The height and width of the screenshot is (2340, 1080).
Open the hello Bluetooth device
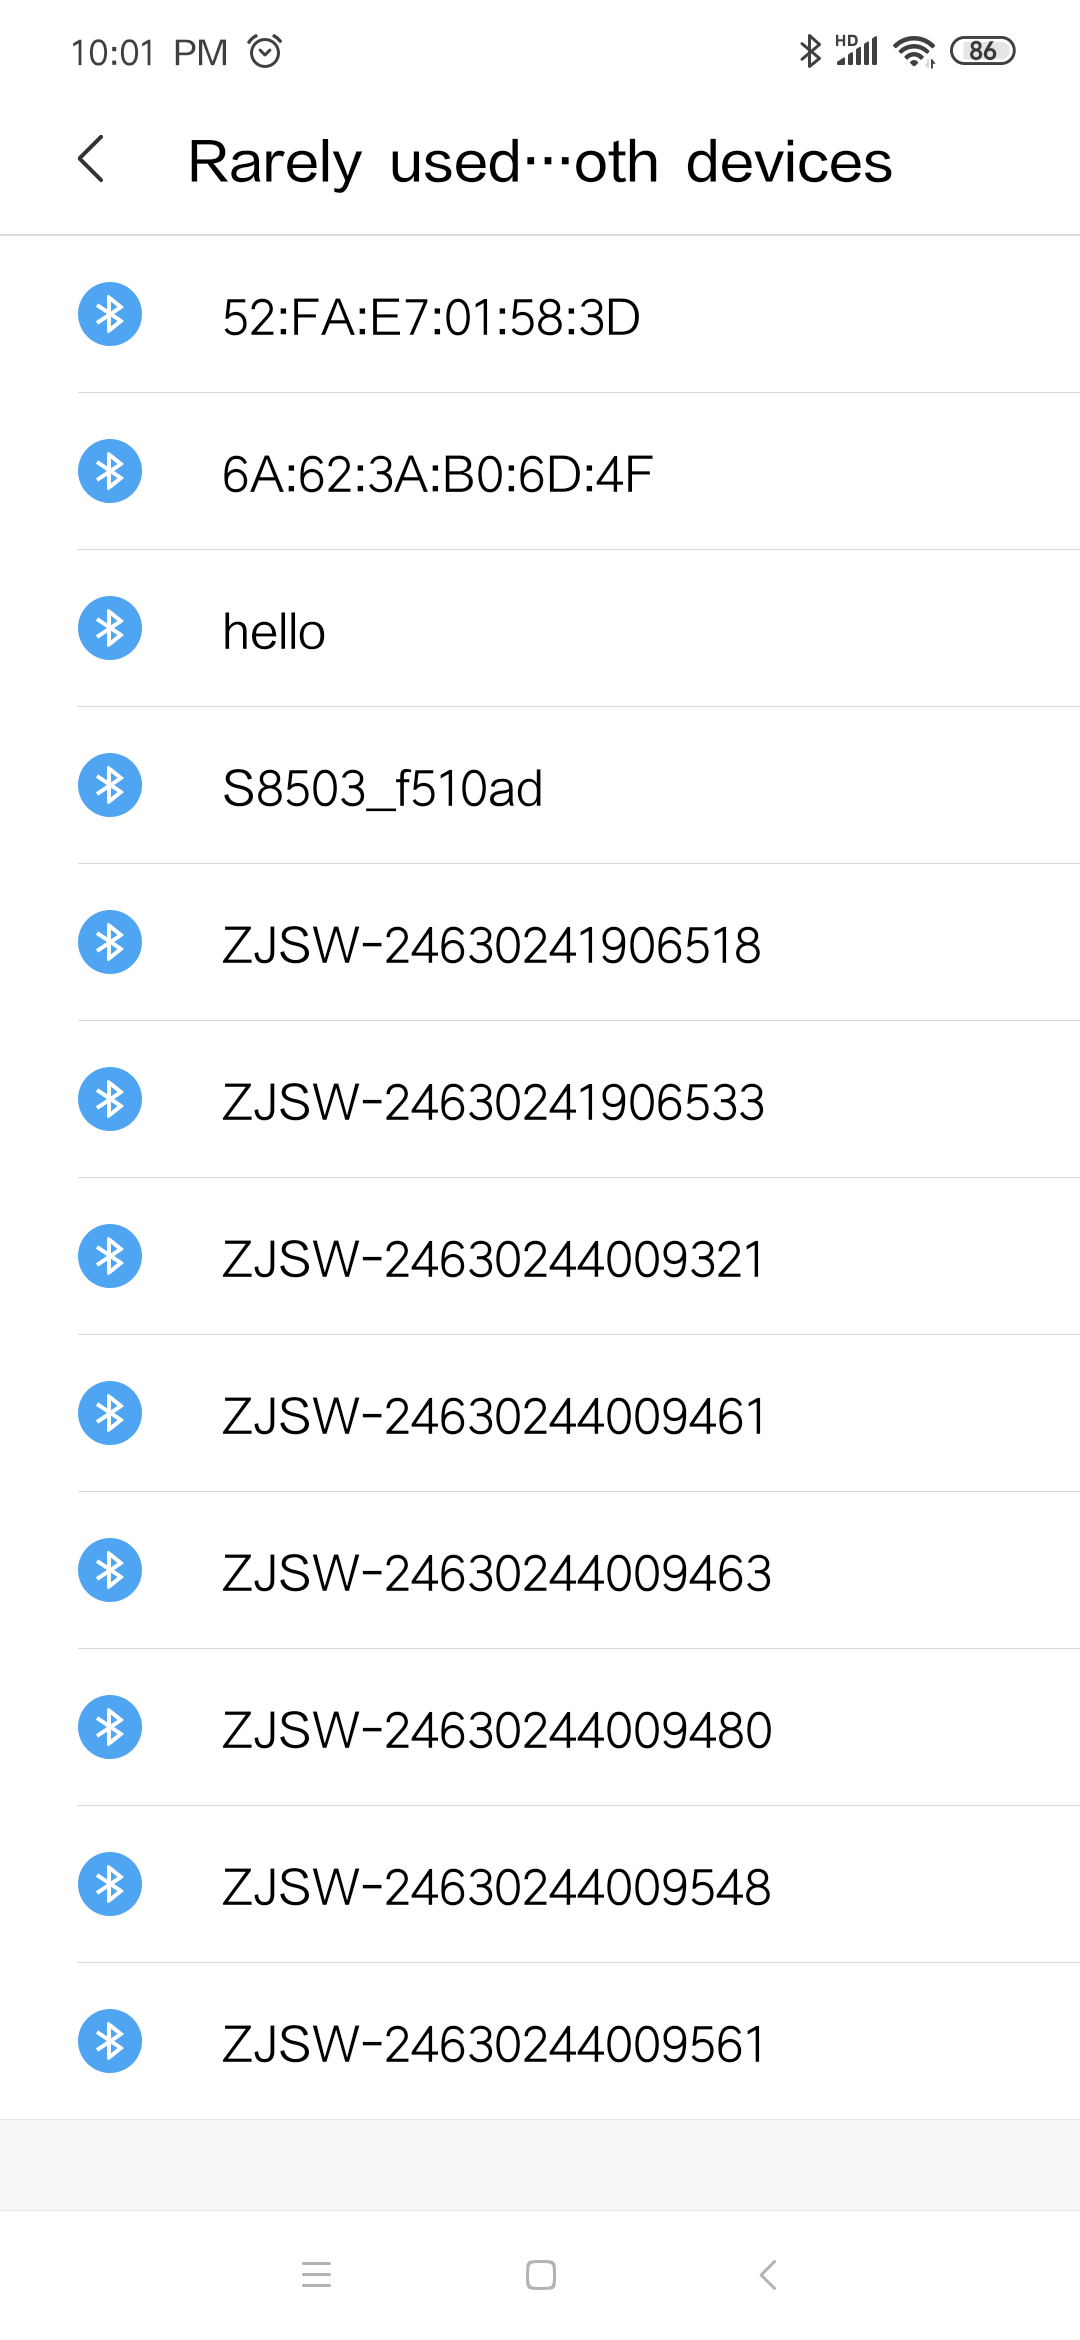[x=274, y=631]
